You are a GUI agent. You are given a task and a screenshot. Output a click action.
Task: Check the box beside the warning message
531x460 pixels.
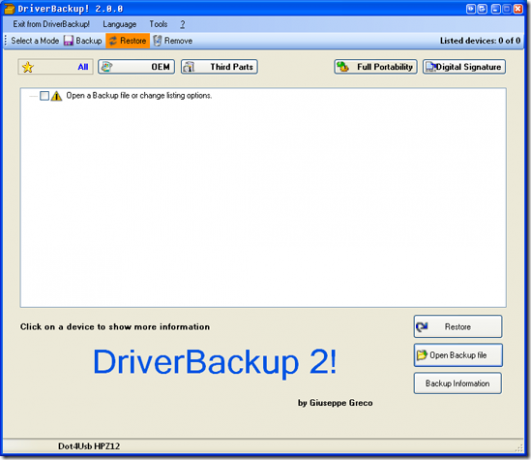(x=44, y=96)
